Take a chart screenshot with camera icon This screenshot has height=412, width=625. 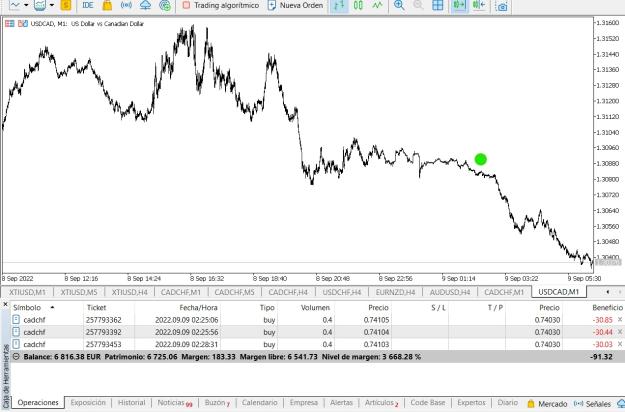pyautogui.click(x=502, y=6)
